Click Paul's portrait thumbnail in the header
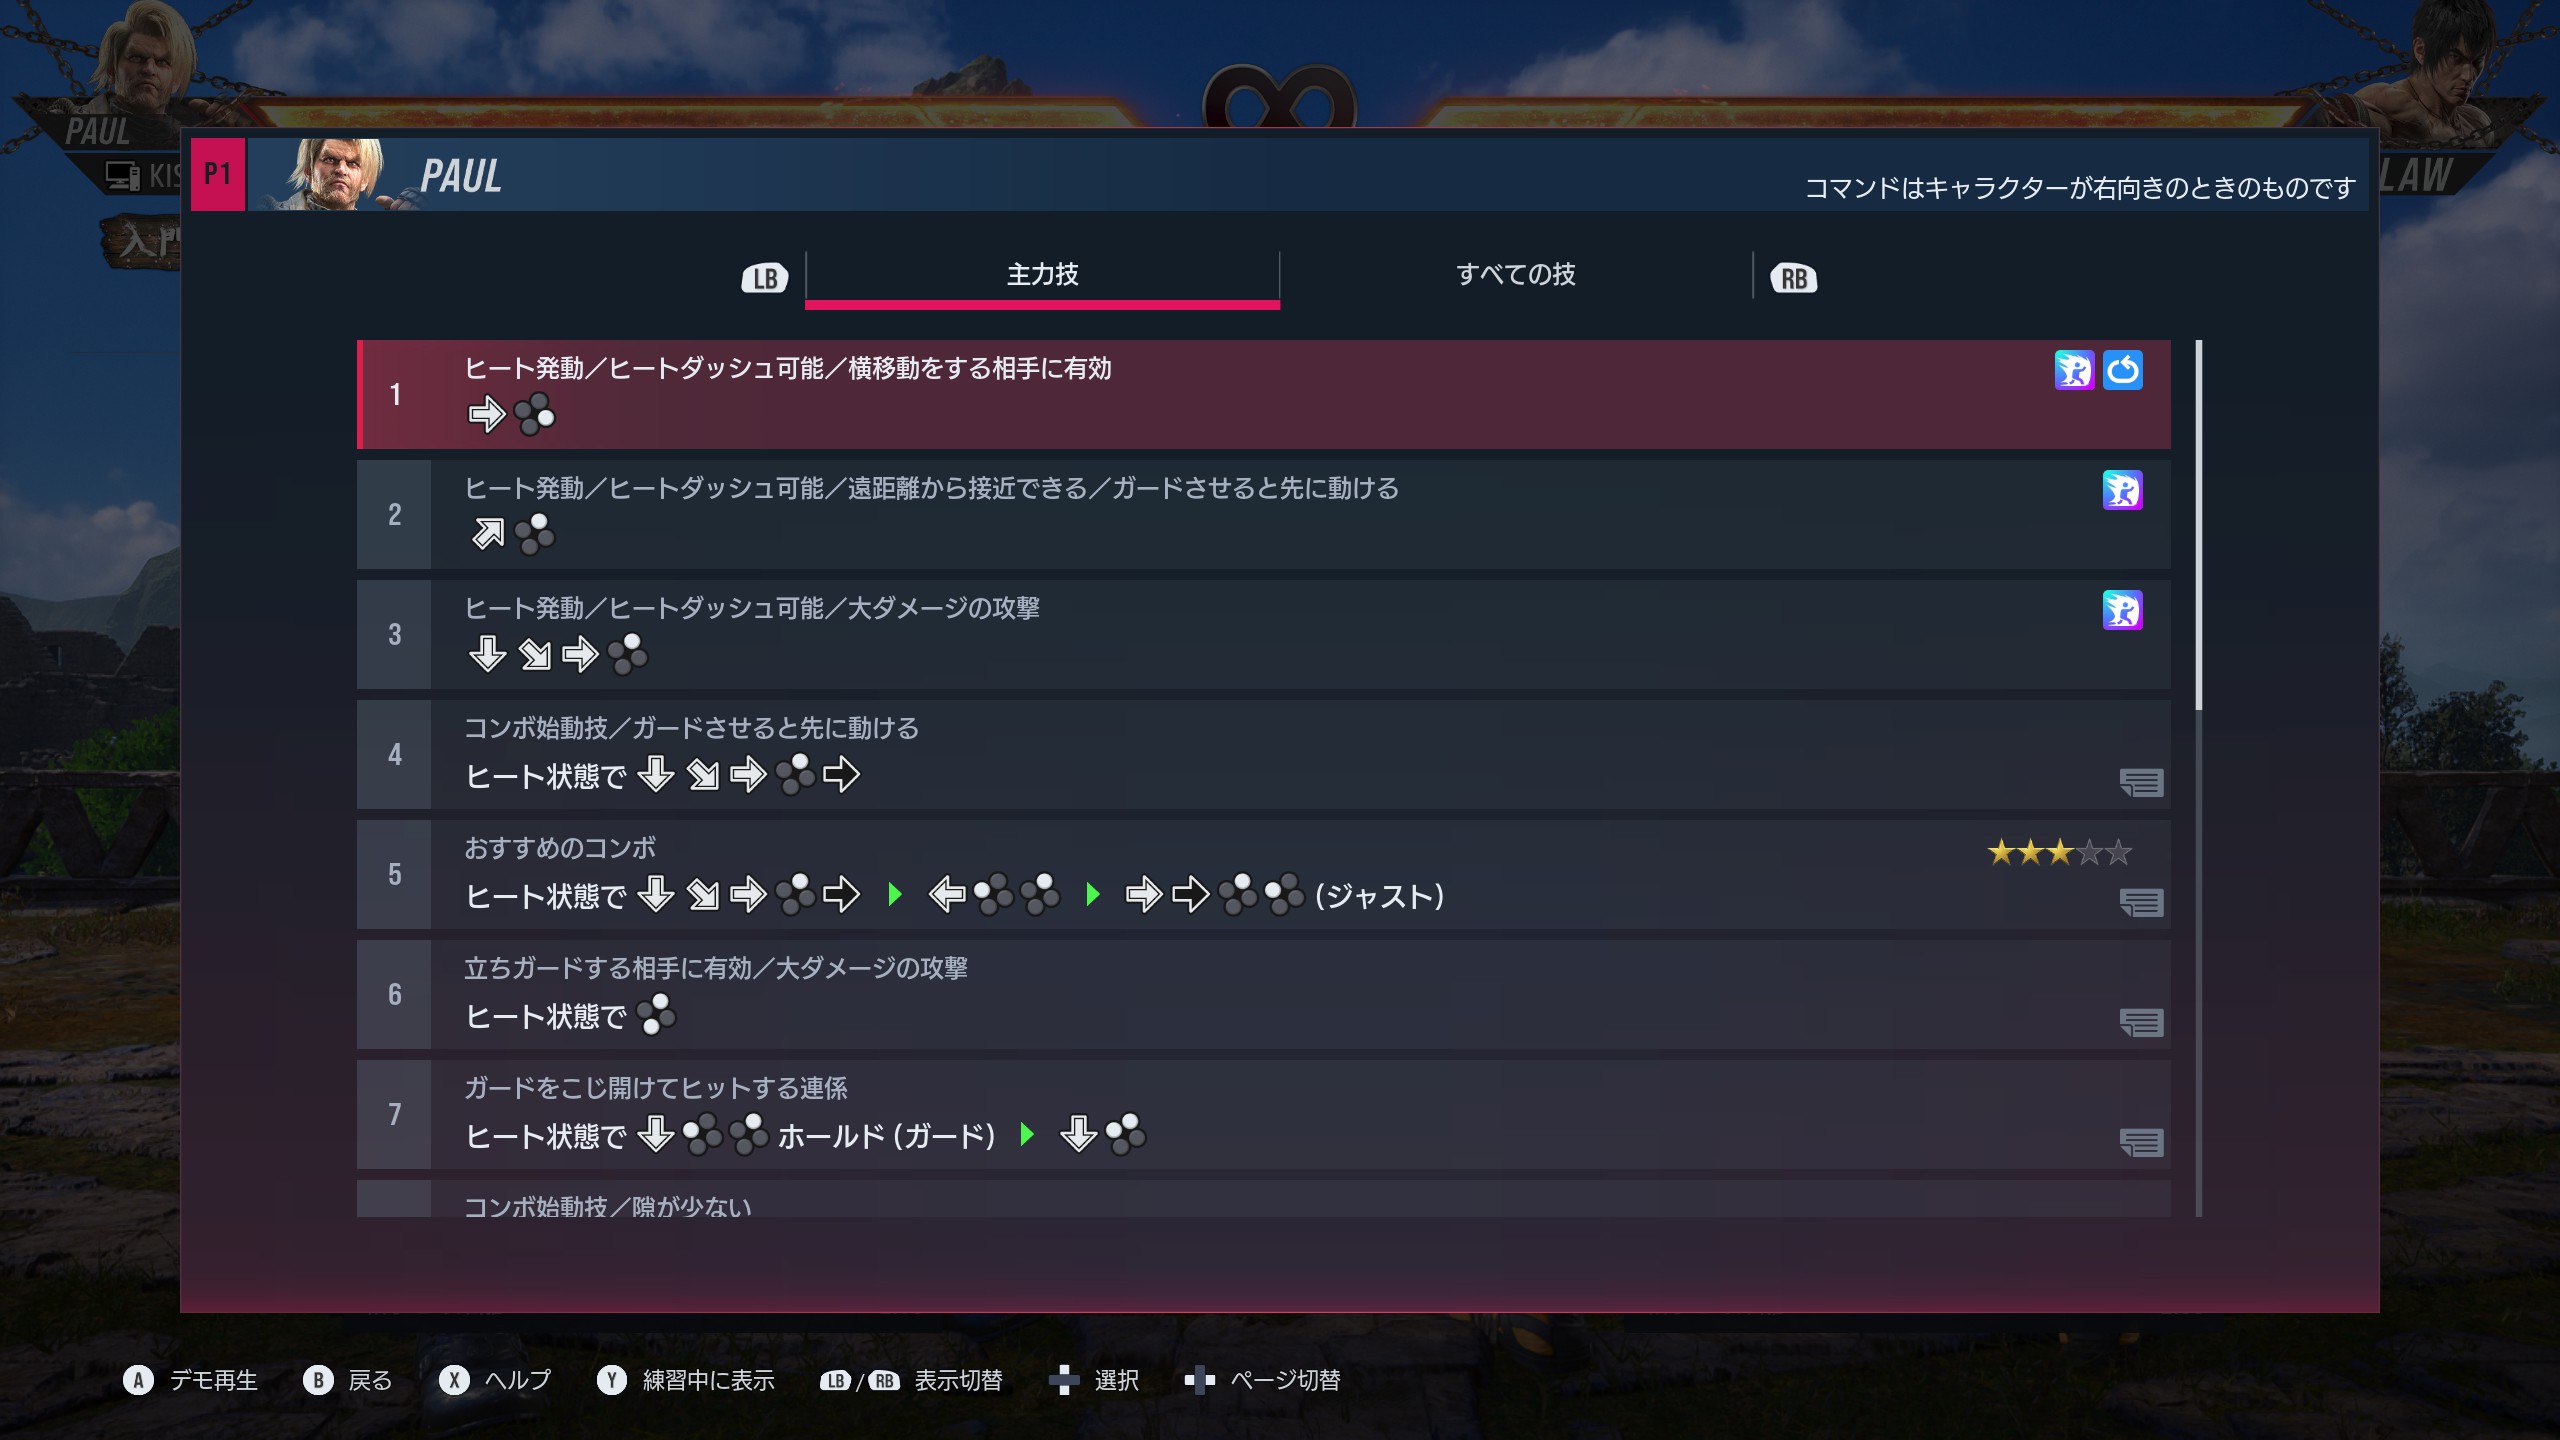Image resolution: width=2560 pixels, height=1440 pixels. [332, 175]
